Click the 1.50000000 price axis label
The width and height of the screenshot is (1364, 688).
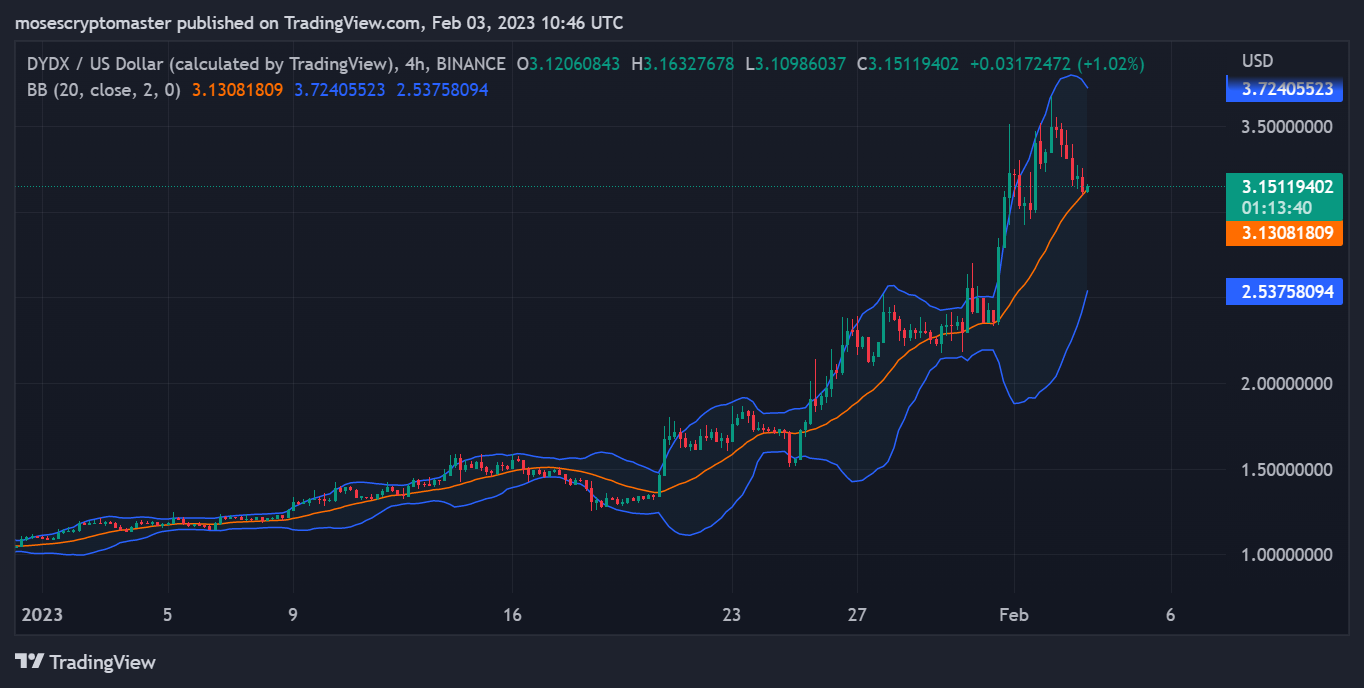pos(1287,469)
